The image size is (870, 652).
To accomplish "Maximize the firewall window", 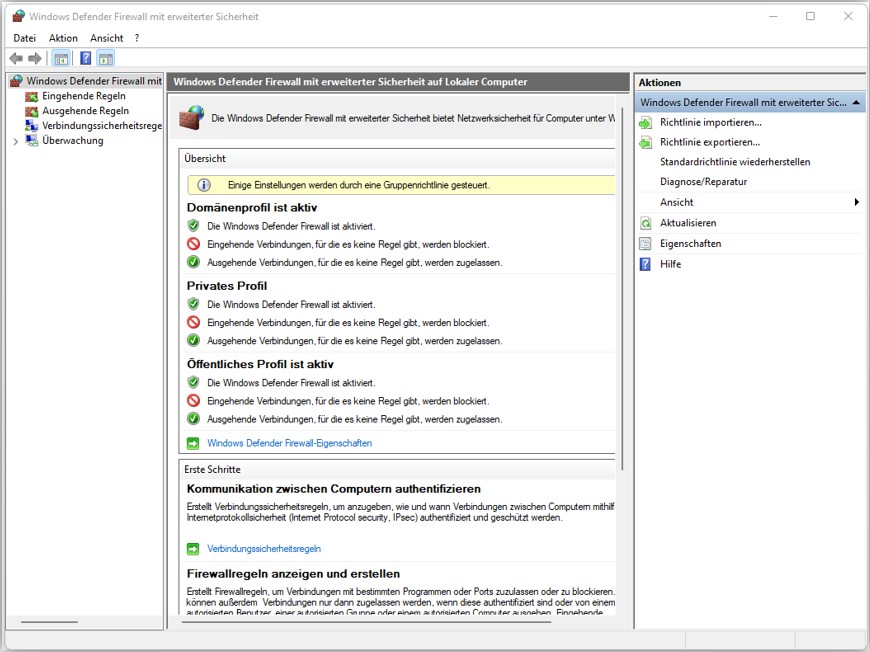I will 810,16.
